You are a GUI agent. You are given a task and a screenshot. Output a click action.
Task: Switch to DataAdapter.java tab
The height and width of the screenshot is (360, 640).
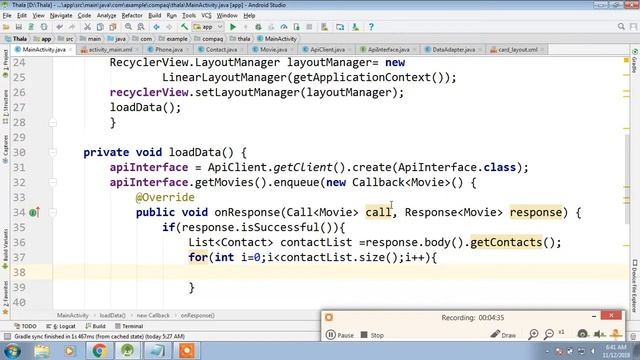coord(453,50)
